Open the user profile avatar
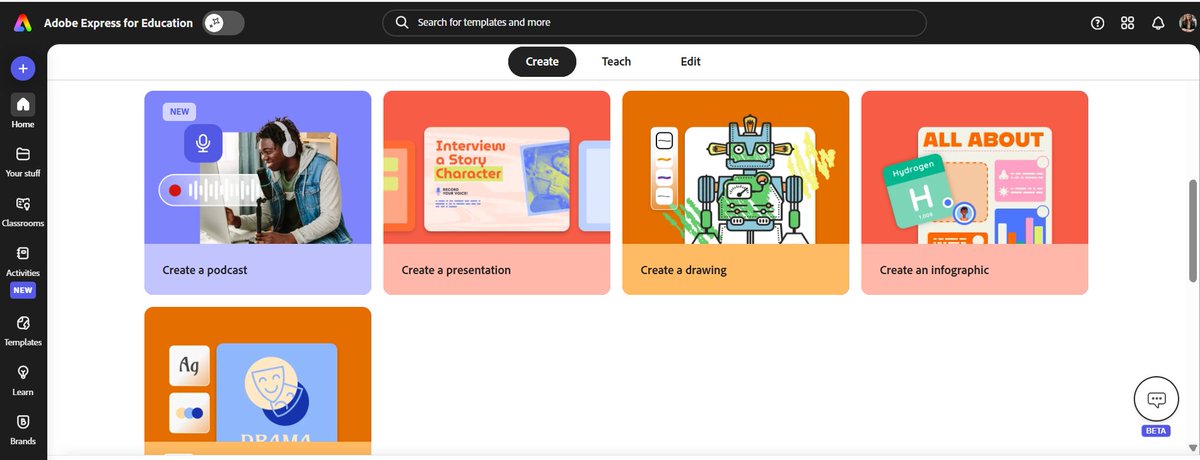The image size is (1200, 460). pyautogui.click(x=1186, y=23)
